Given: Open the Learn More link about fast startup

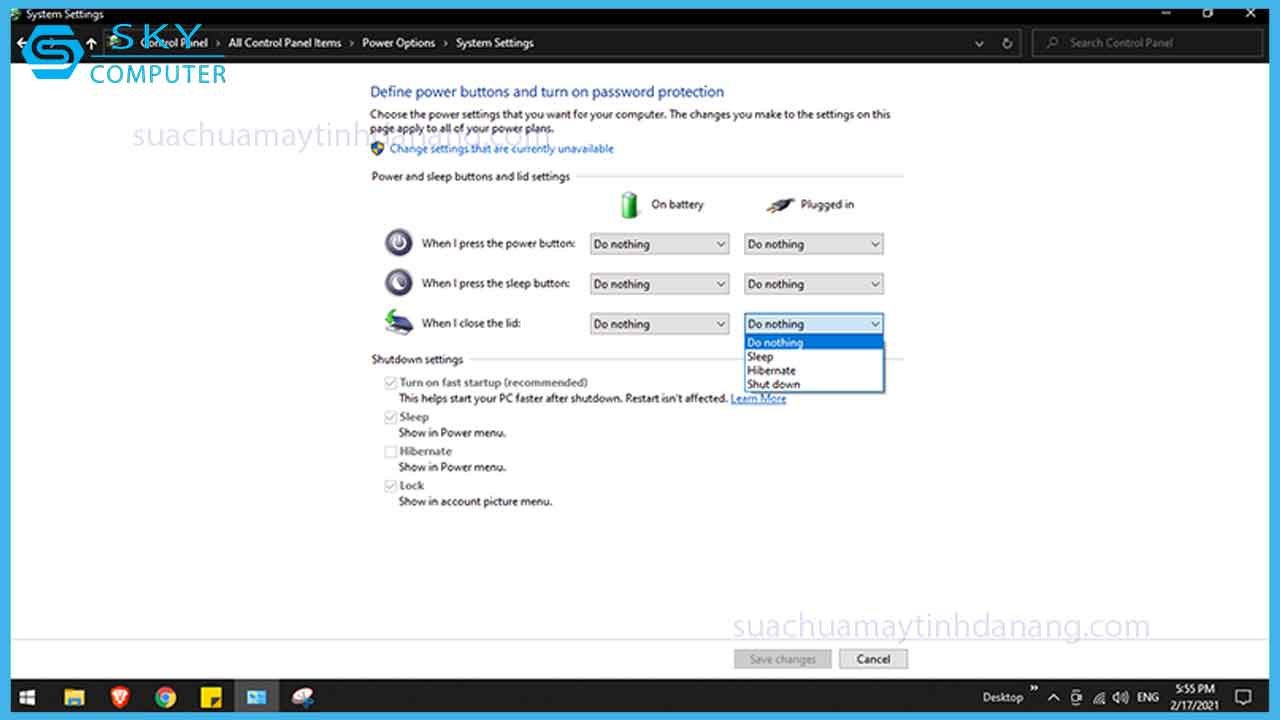Looking at the screenshot, I should tap(758, 398).
